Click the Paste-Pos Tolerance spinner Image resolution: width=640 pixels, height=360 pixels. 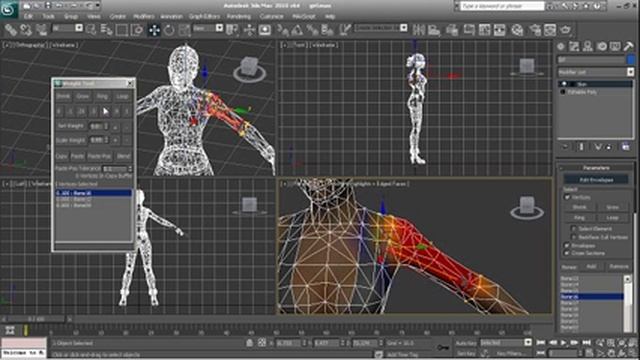click(x=130, y=169)
